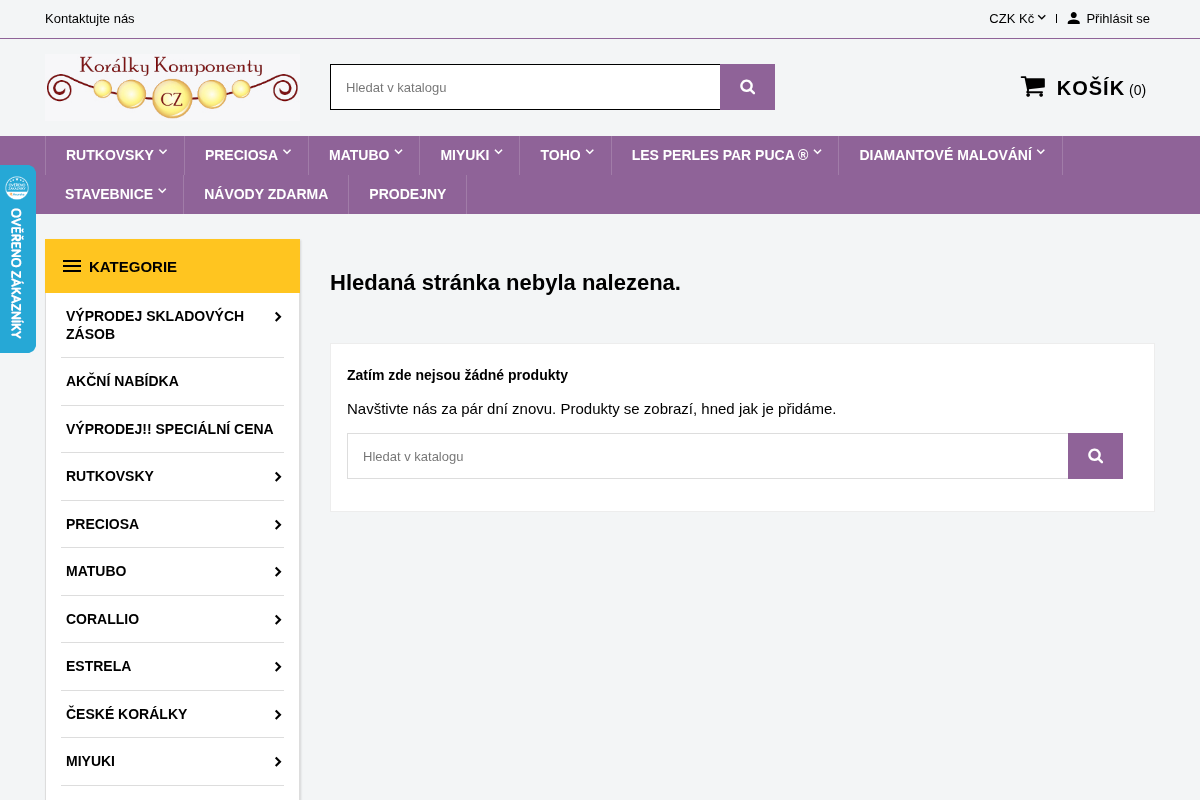Expand the MIYUKI top menu chevron
The image size is (1200, 800).
[498, 152]
